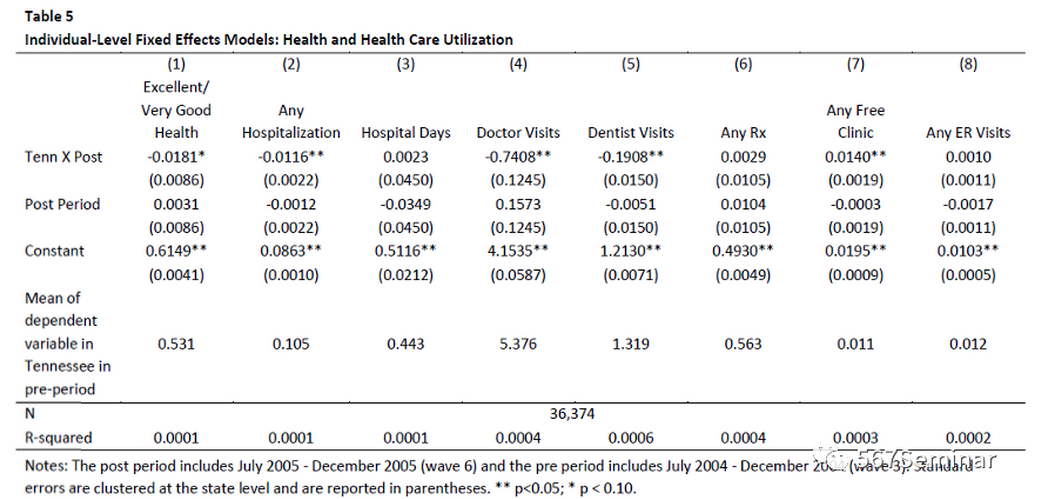This screenshot has width=1048, height=499.
Task: Select the R-squared row label
Action: 57,437
